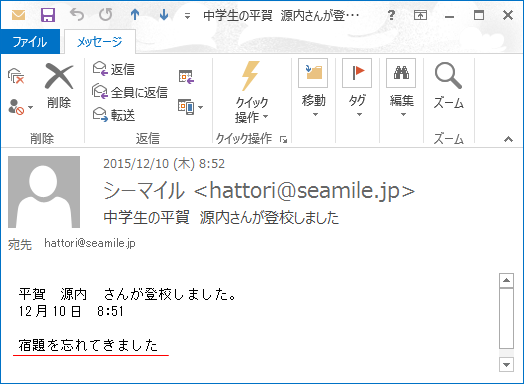Open the More reply actions dropdown
Image resolution: width=524 pixels, height=385 pixels.
(x=190, y=107)
